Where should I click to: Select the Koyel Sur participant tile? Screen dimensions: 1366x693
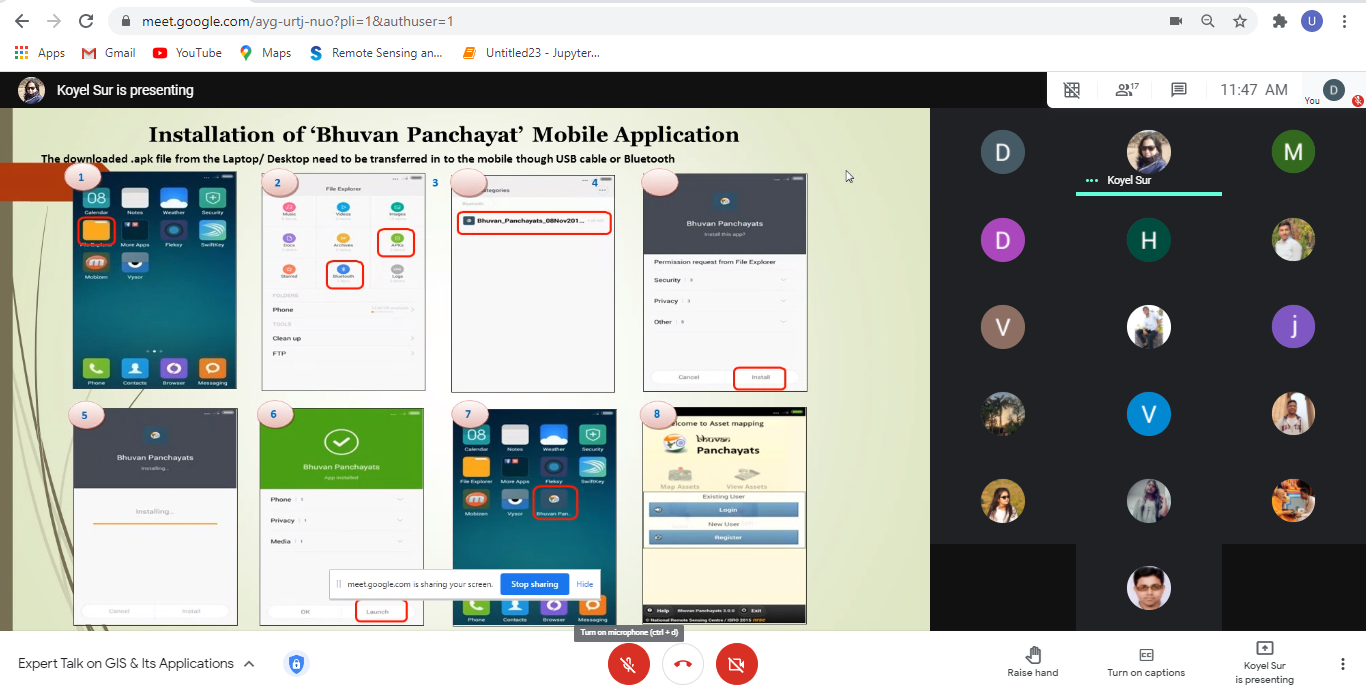pos(1149,152)
